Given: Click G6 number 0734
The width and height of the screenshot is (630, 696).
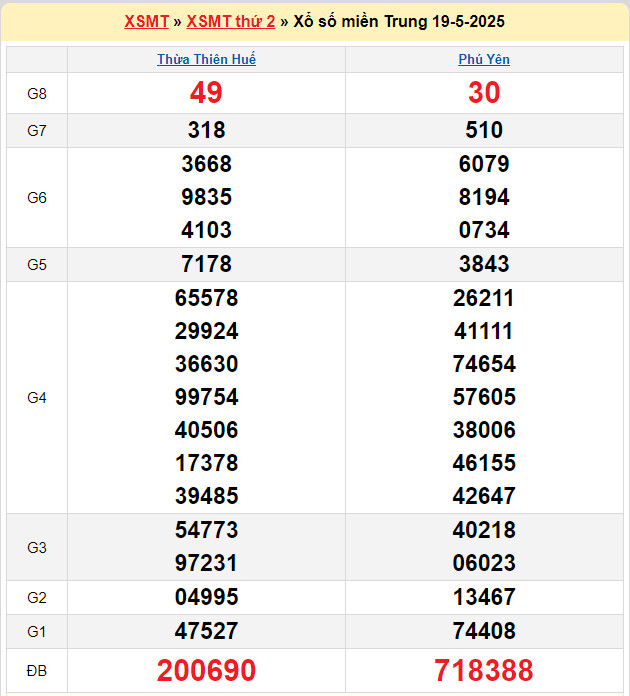Looking at the screenshot, I should 484,230.
